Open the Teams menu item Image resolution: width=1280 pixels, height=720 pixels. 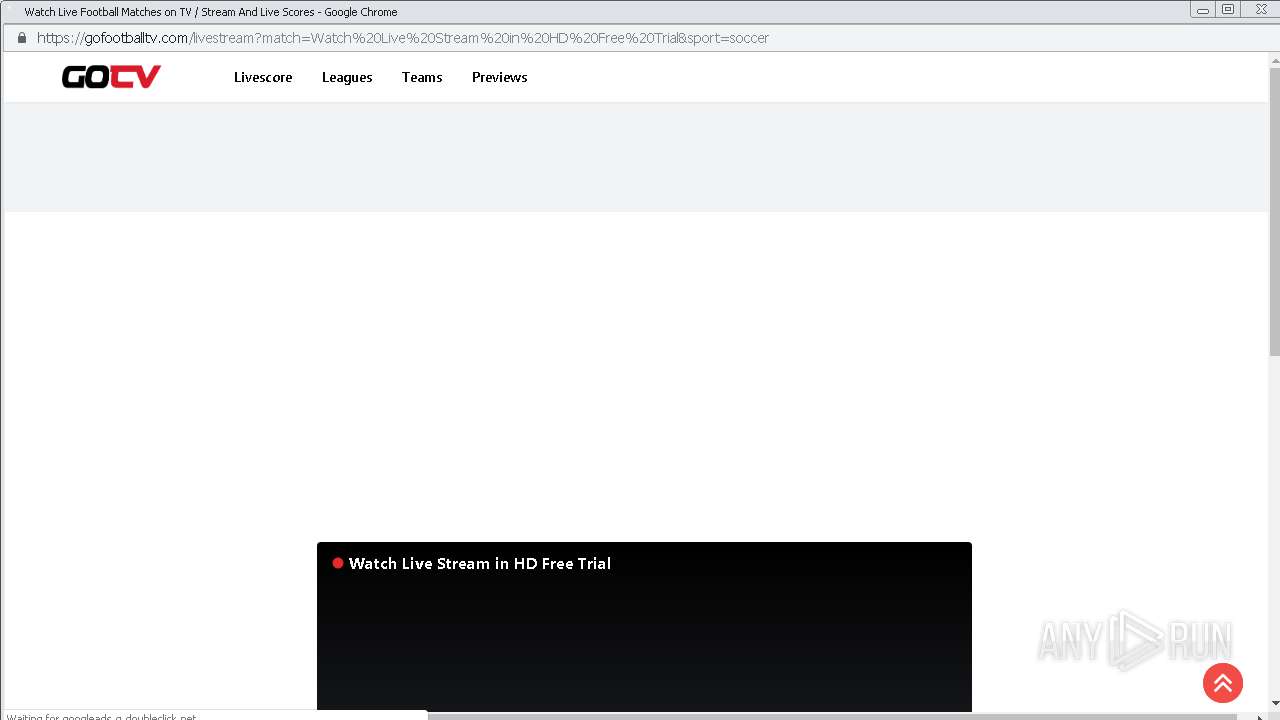point(422,77)
